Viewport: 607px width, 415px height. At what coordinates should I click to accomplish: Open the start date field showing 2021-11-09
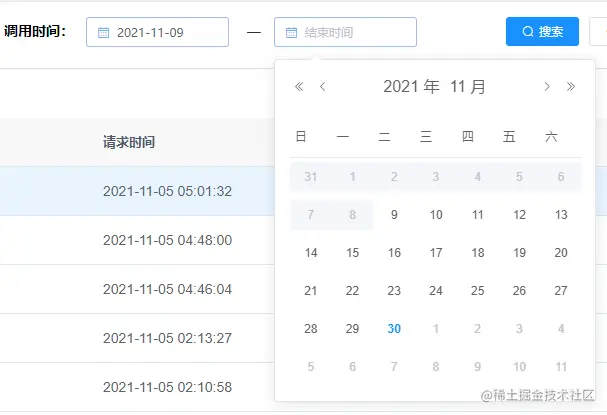(x=158, y=32)
